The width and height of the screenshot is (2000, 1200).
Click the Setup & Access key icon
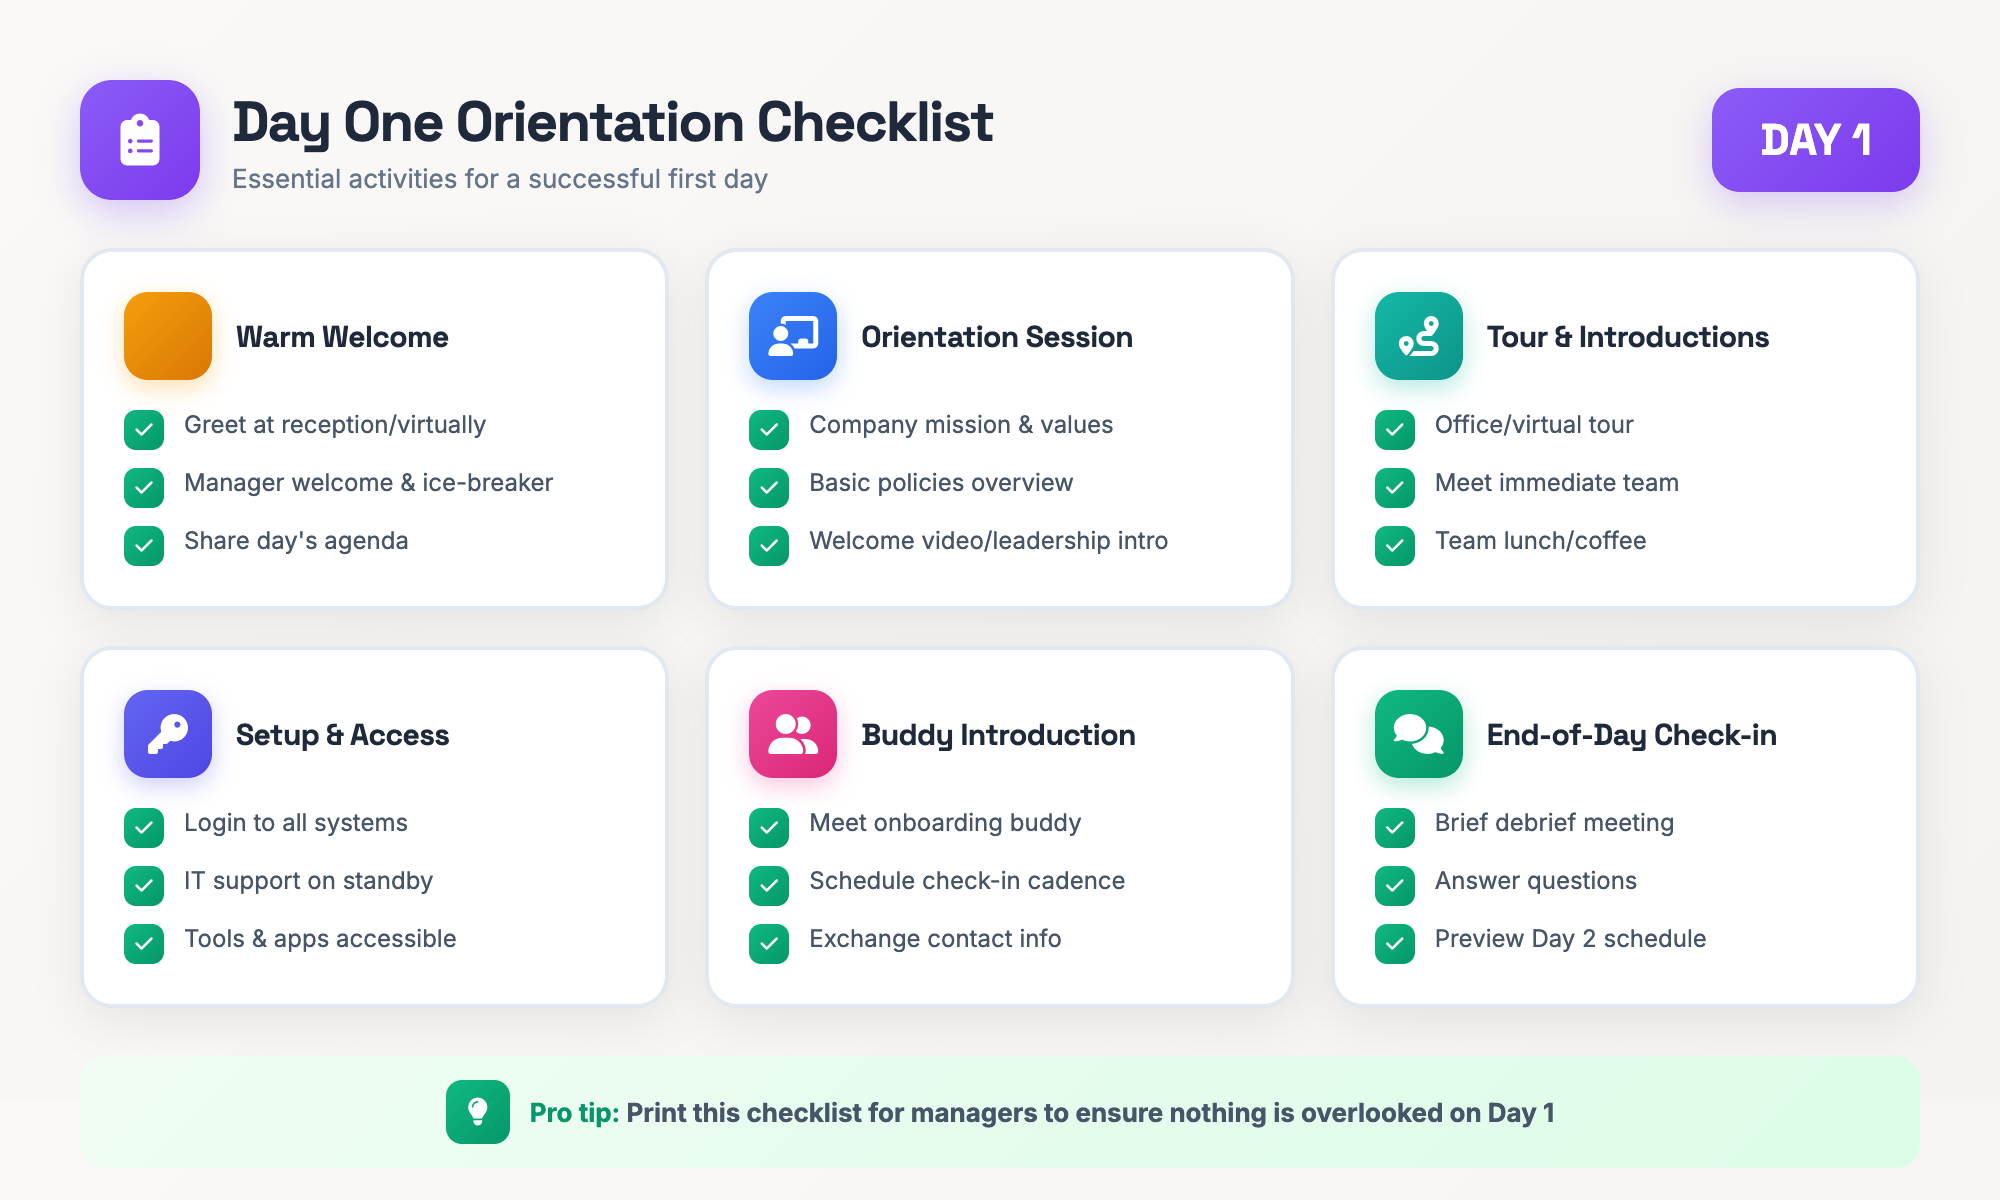168,734
